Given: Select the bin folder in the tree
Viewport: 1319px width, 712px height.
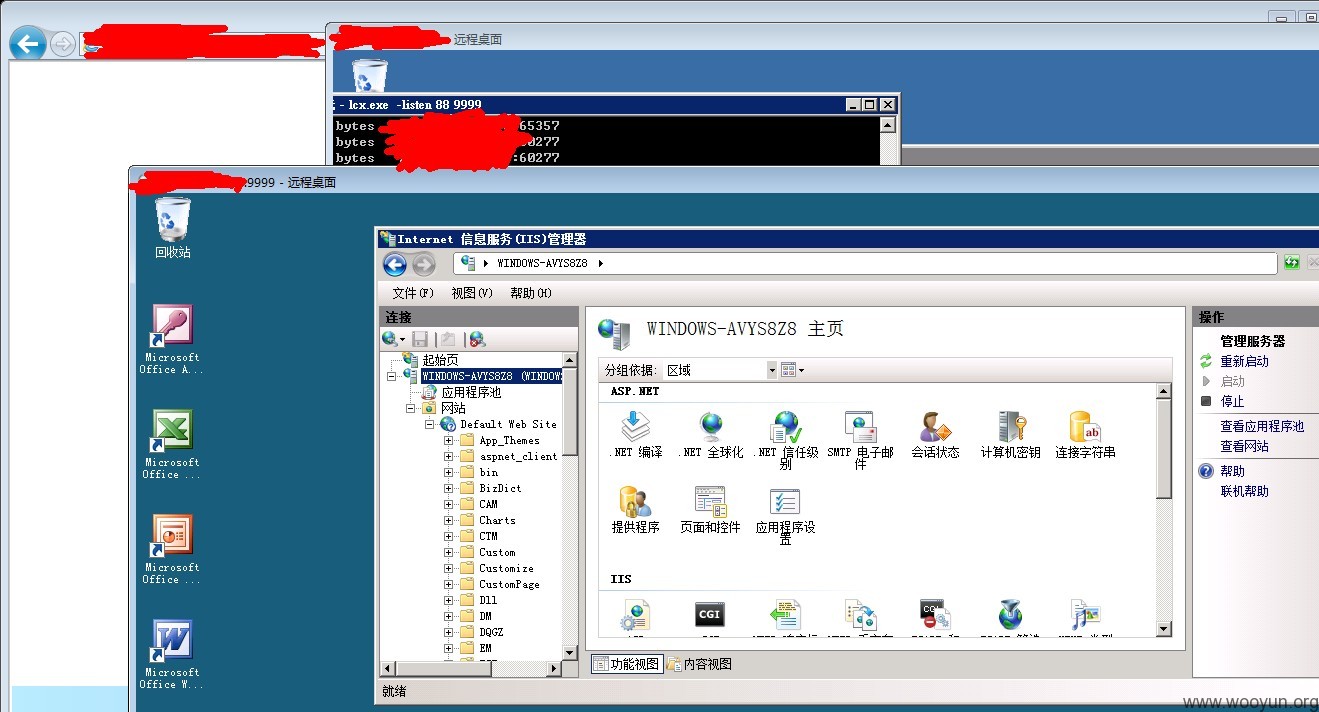Looking at the screenshot, I should click(x=488, y=472).
